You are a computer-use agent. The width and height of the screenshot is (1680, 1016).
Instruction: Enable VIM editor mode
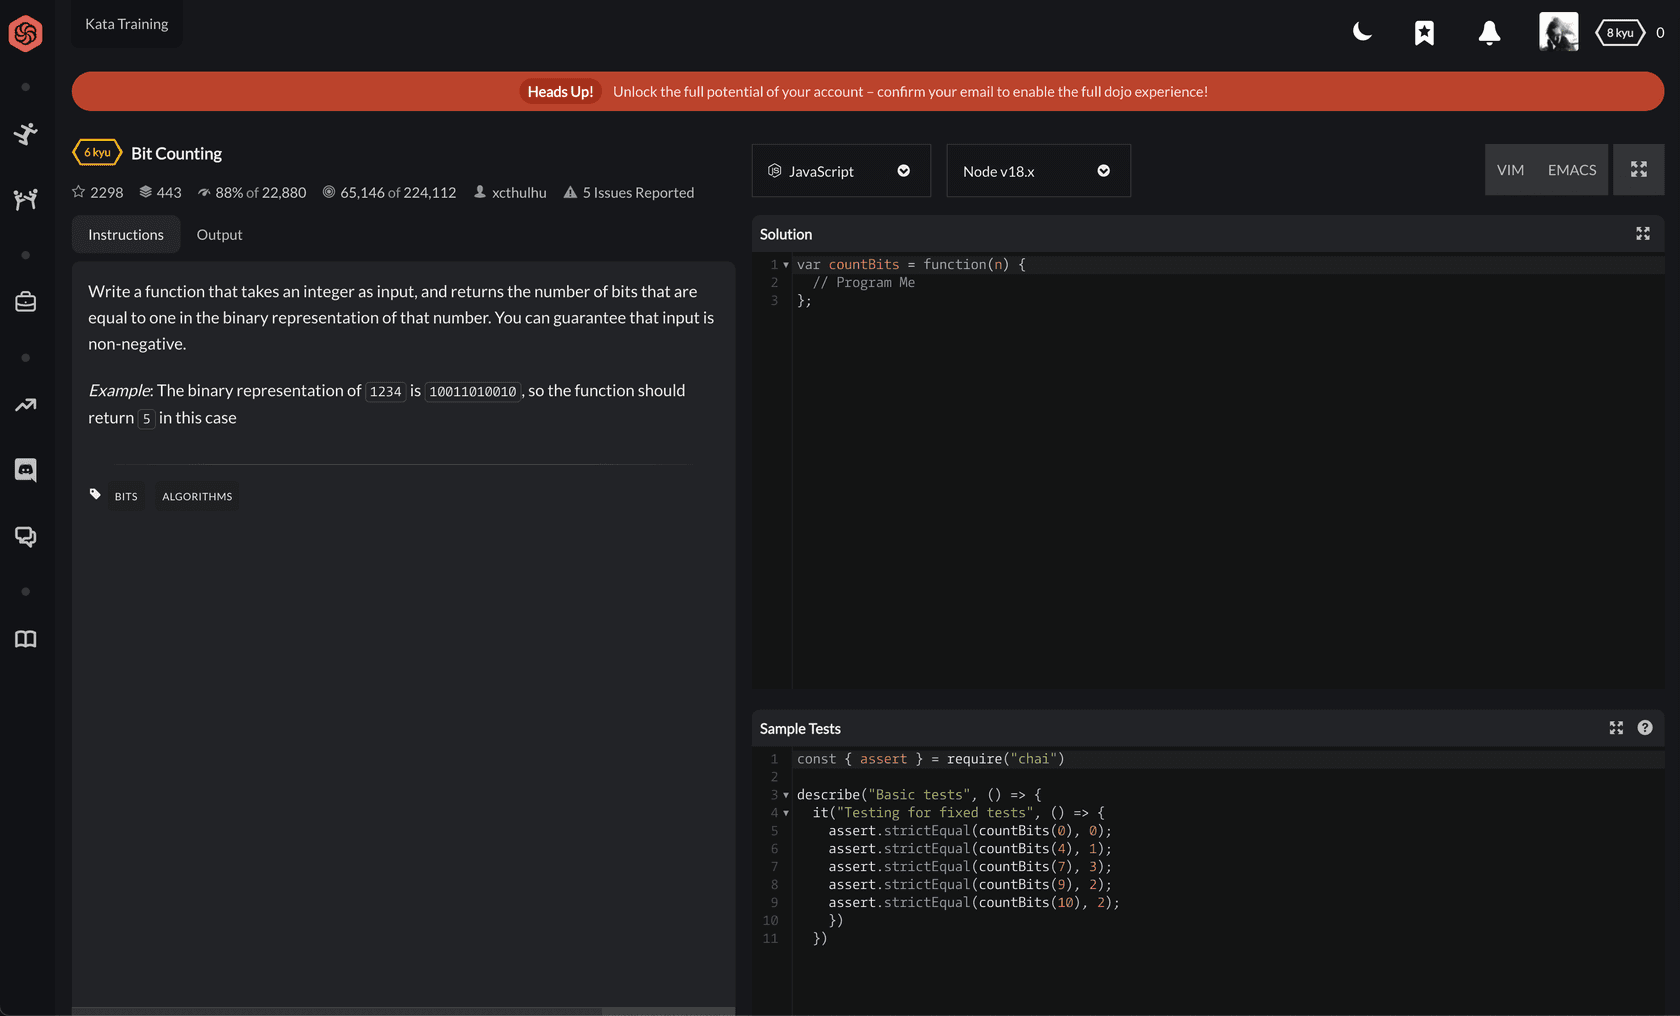tap(1511, 170)
